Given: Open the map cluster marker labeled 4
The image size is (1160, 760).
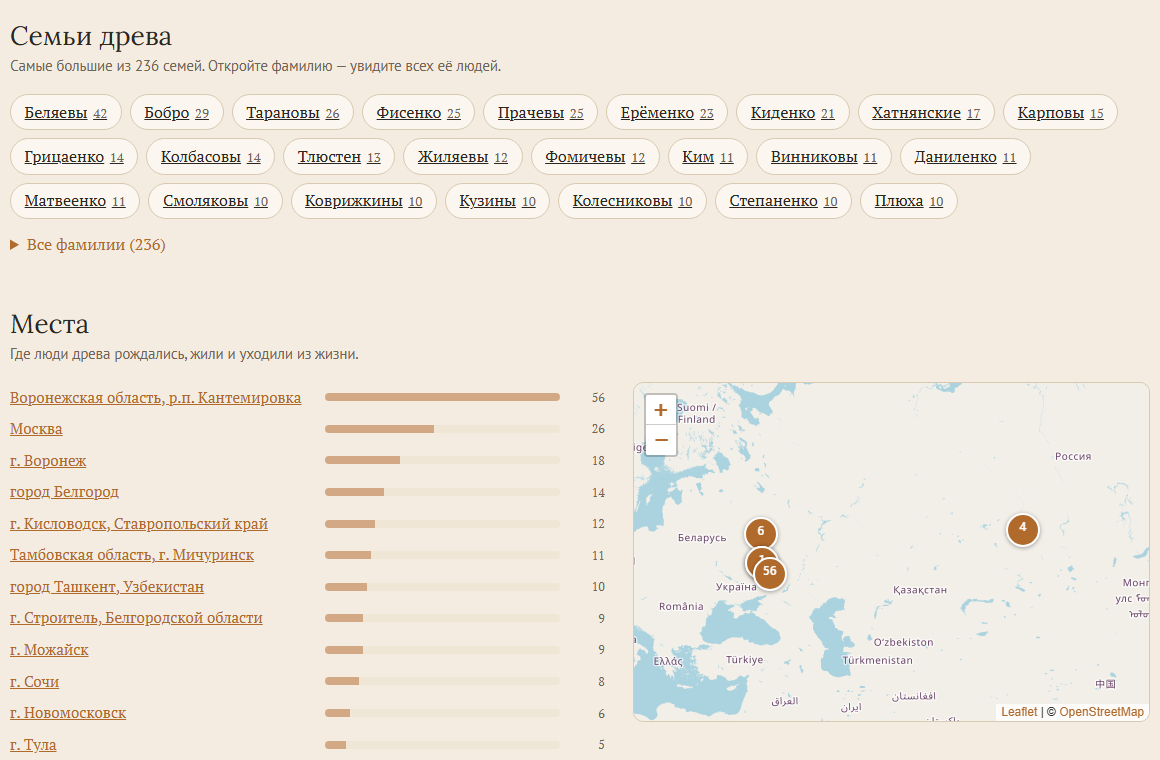Looking at the screenshot, I should [1022, 529].
